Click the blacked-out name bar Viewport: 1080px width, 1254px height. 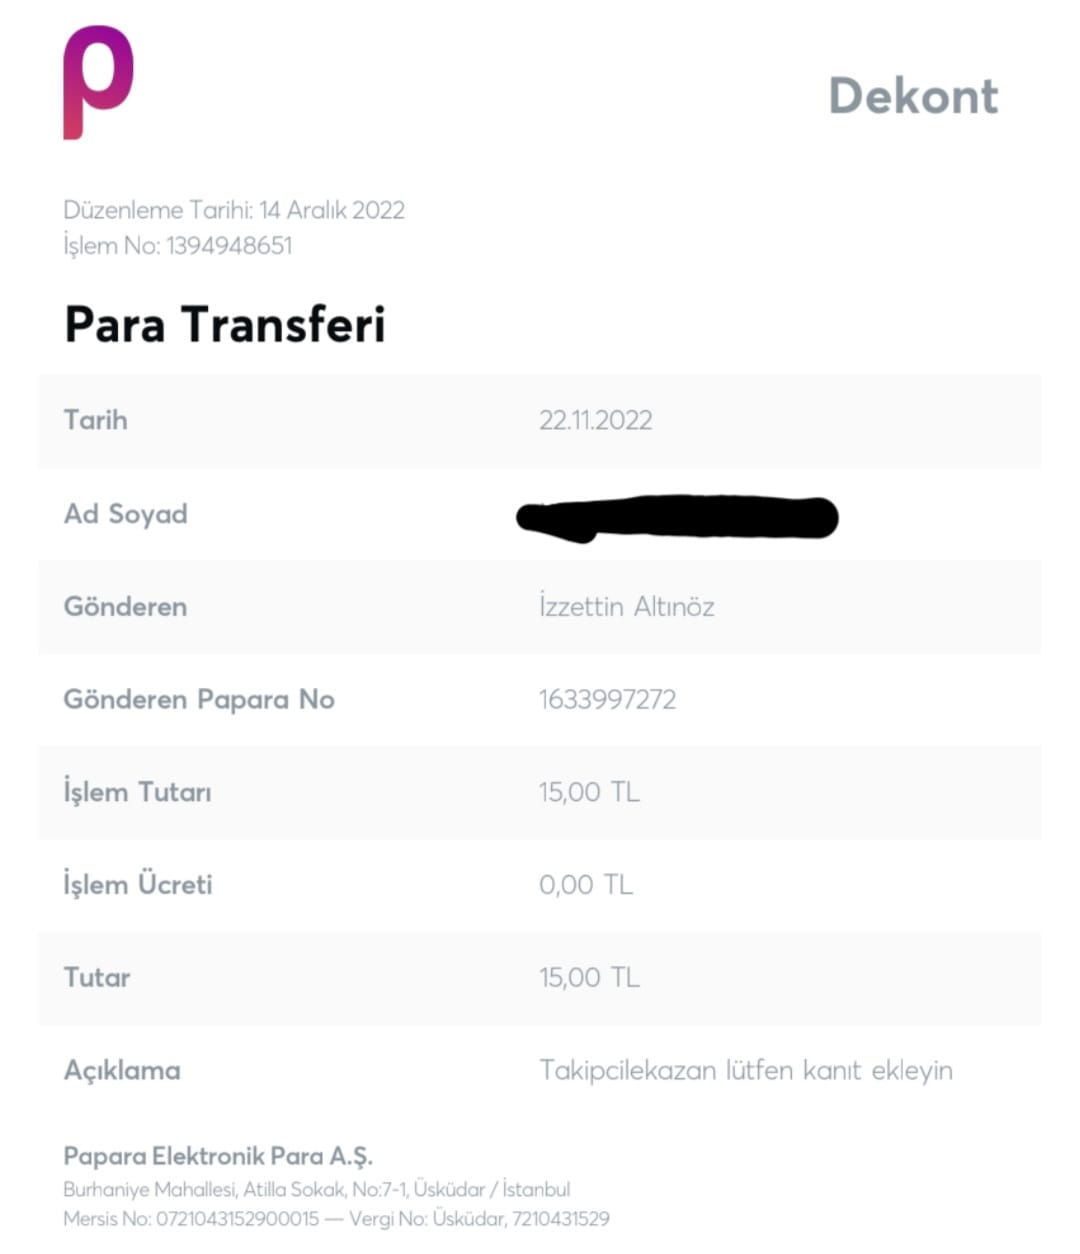[677, 517]
